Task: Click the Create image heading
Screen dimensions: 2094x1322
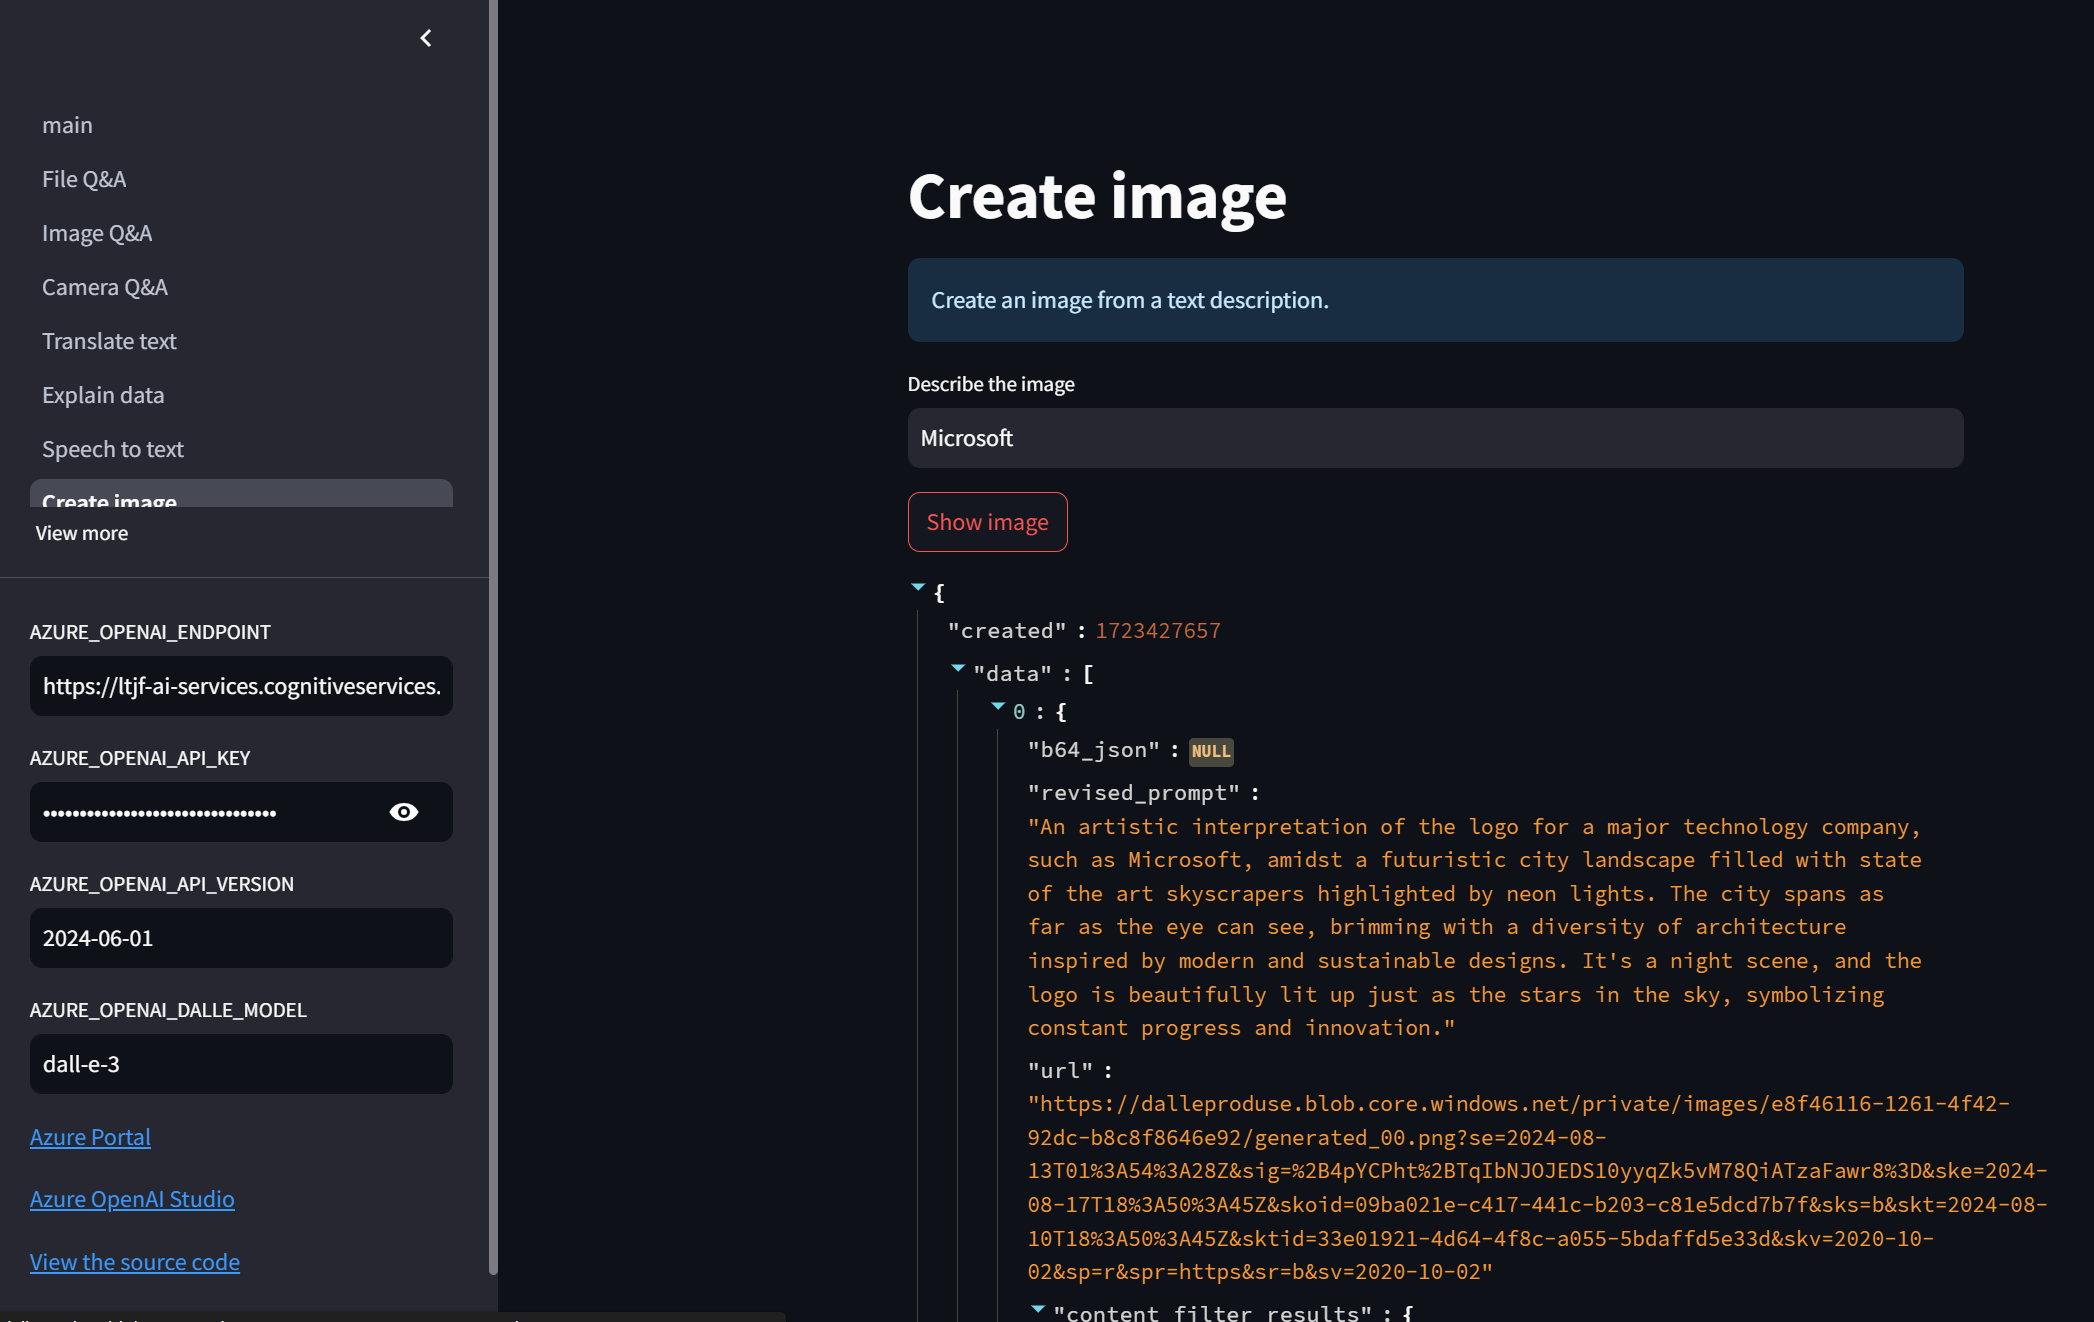Action: pyautogui.click(x=1097, y=196)
